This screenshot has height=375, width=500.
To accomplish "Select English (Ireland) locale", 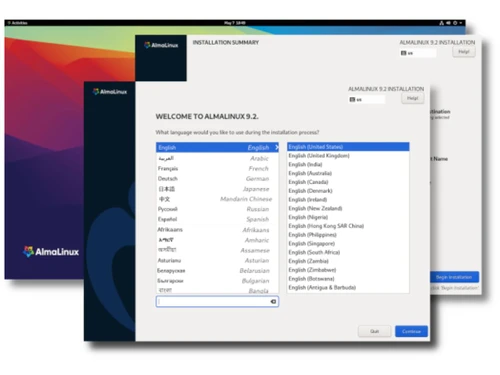I will [348, 200].
